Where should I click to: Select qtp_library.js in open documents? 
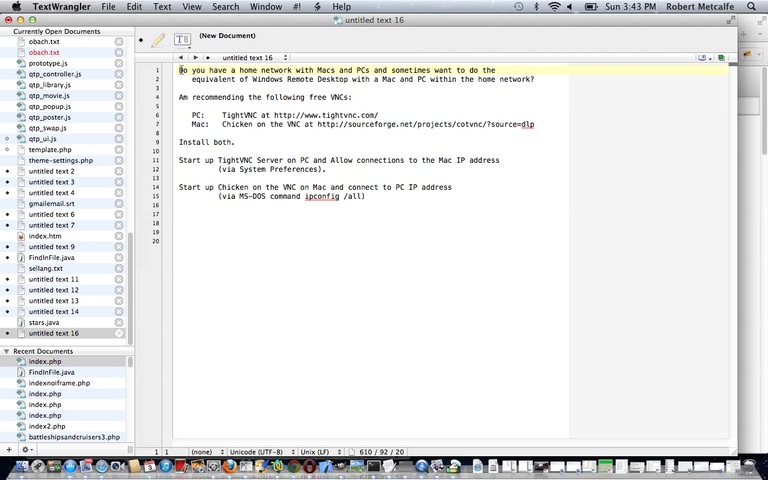pos(49,85)
